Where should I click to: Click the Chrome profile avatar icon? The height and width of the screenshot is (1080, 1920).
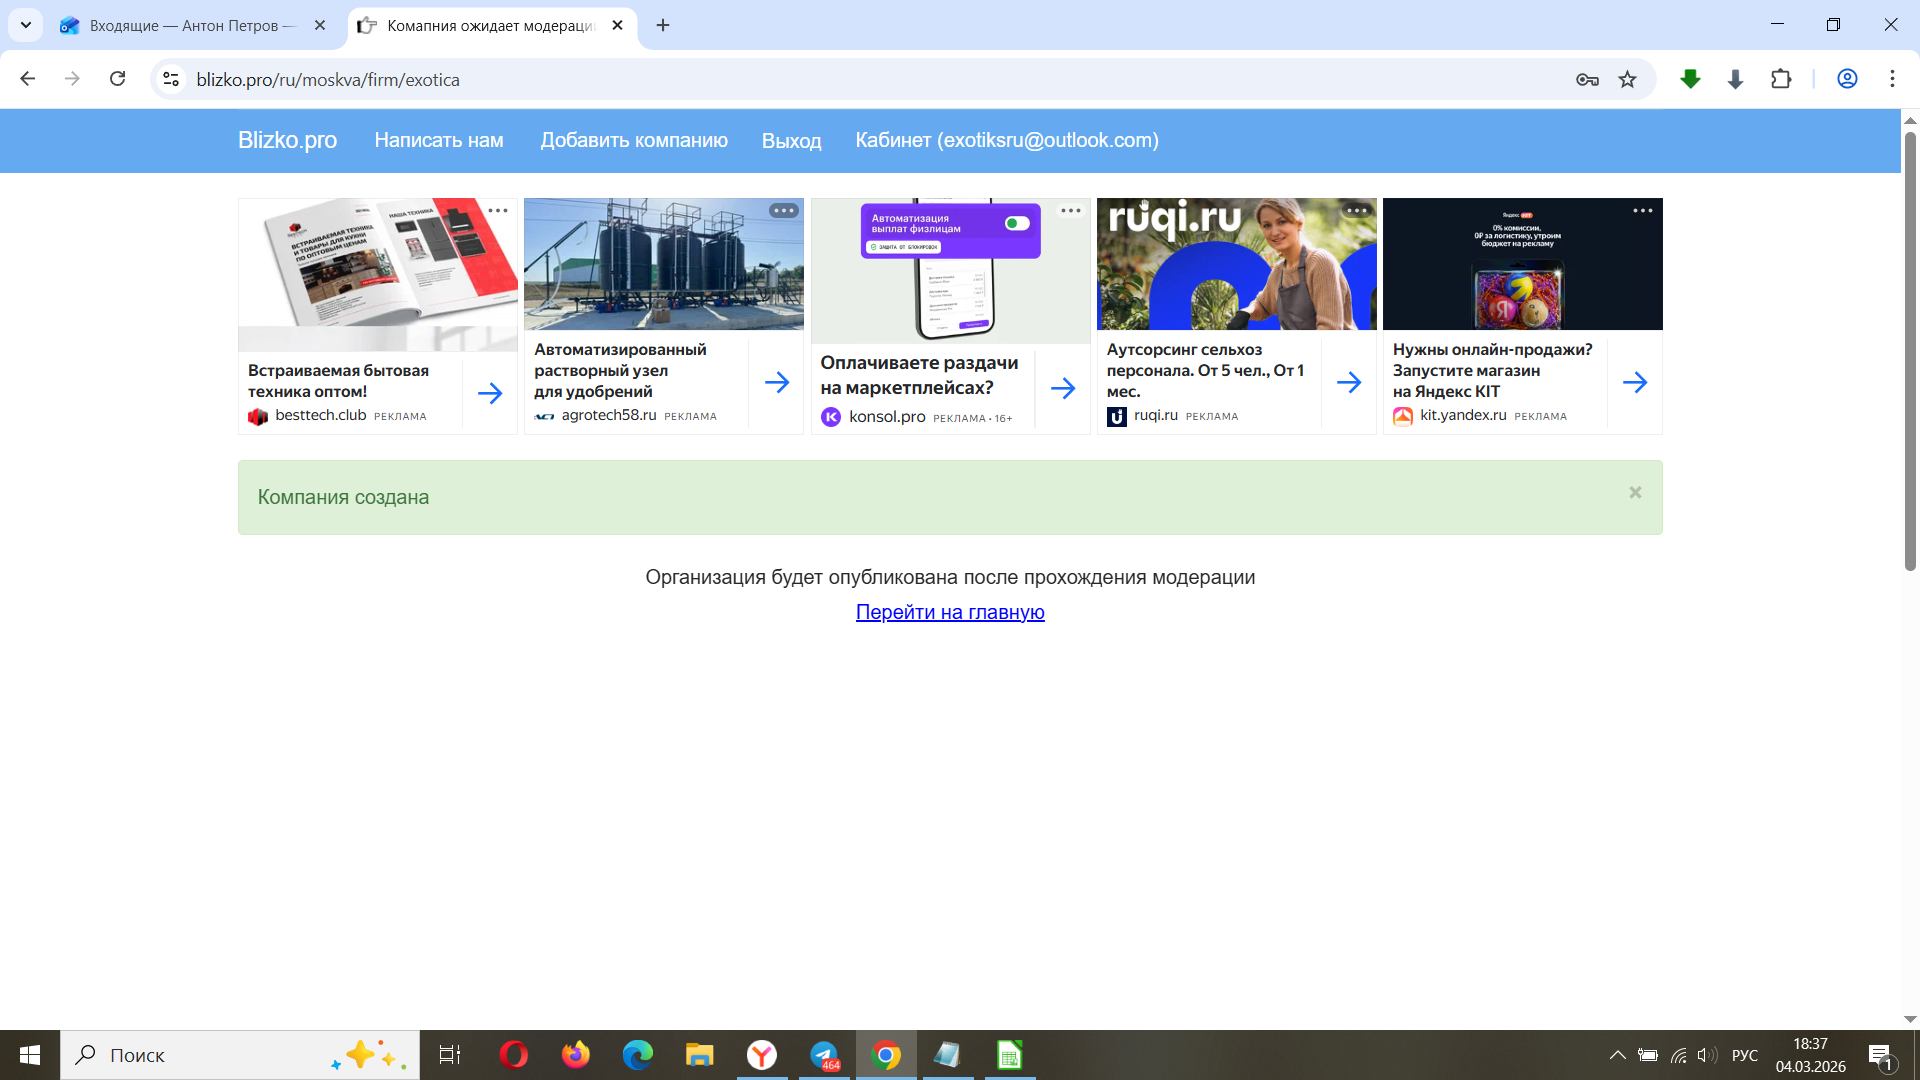tap(1847, 80)
